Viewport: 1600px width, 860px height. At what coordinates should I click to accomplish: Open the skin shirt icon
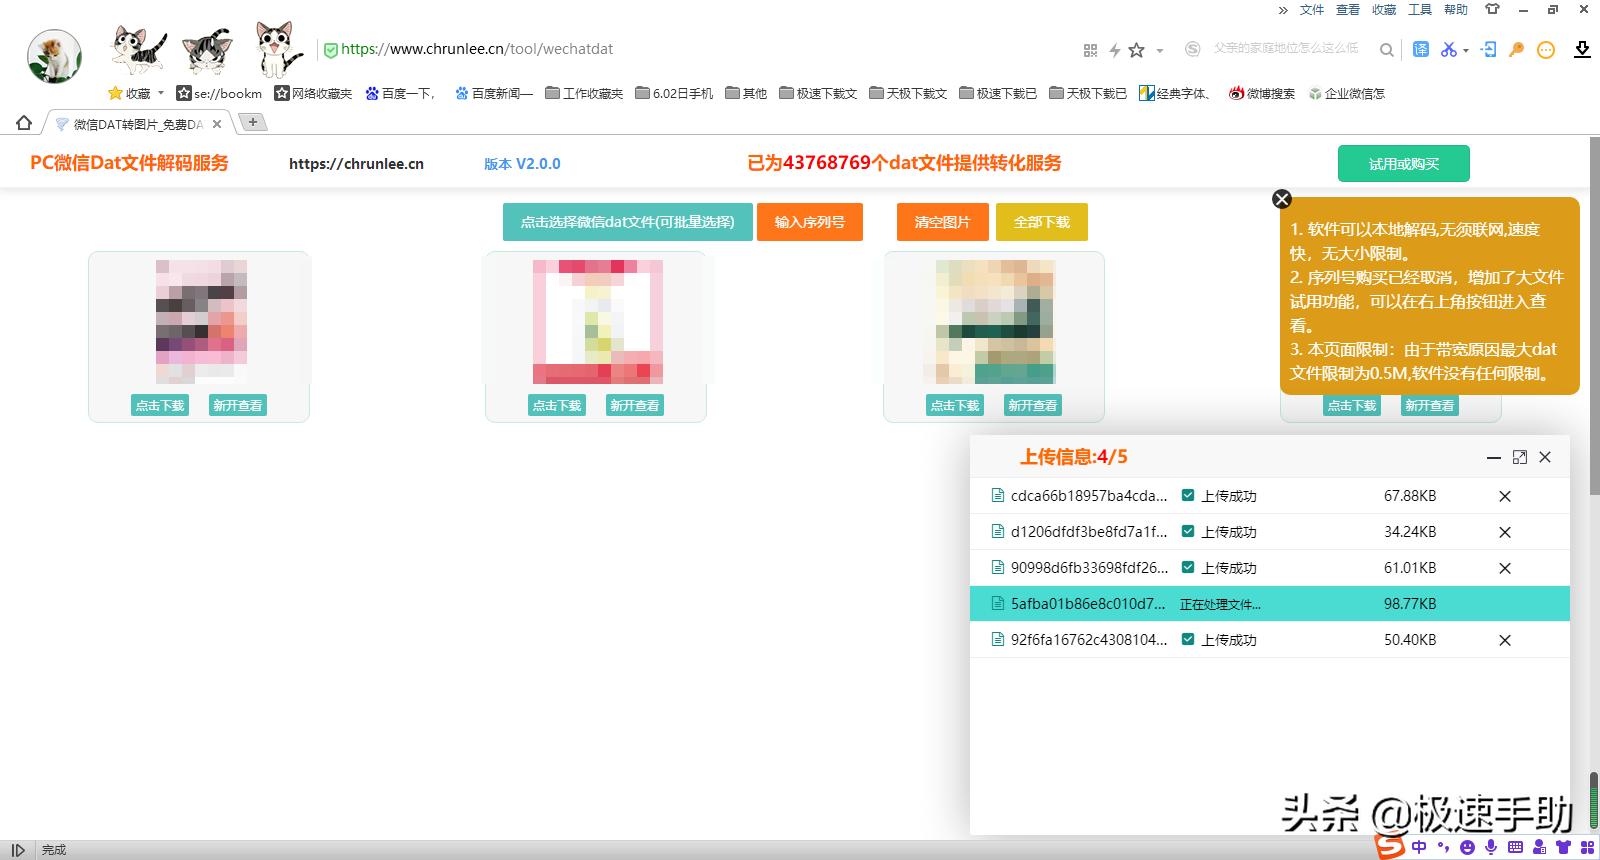pyautogui.click(x=1492, y=9)
